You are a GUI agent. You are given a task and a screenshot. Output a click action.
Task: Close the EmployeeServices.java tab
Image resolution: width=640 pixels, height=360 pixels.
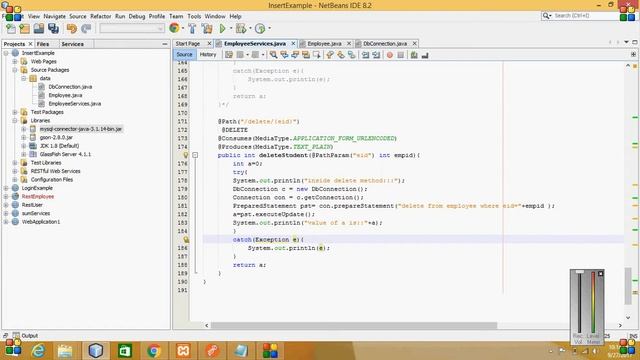[293, 43]
